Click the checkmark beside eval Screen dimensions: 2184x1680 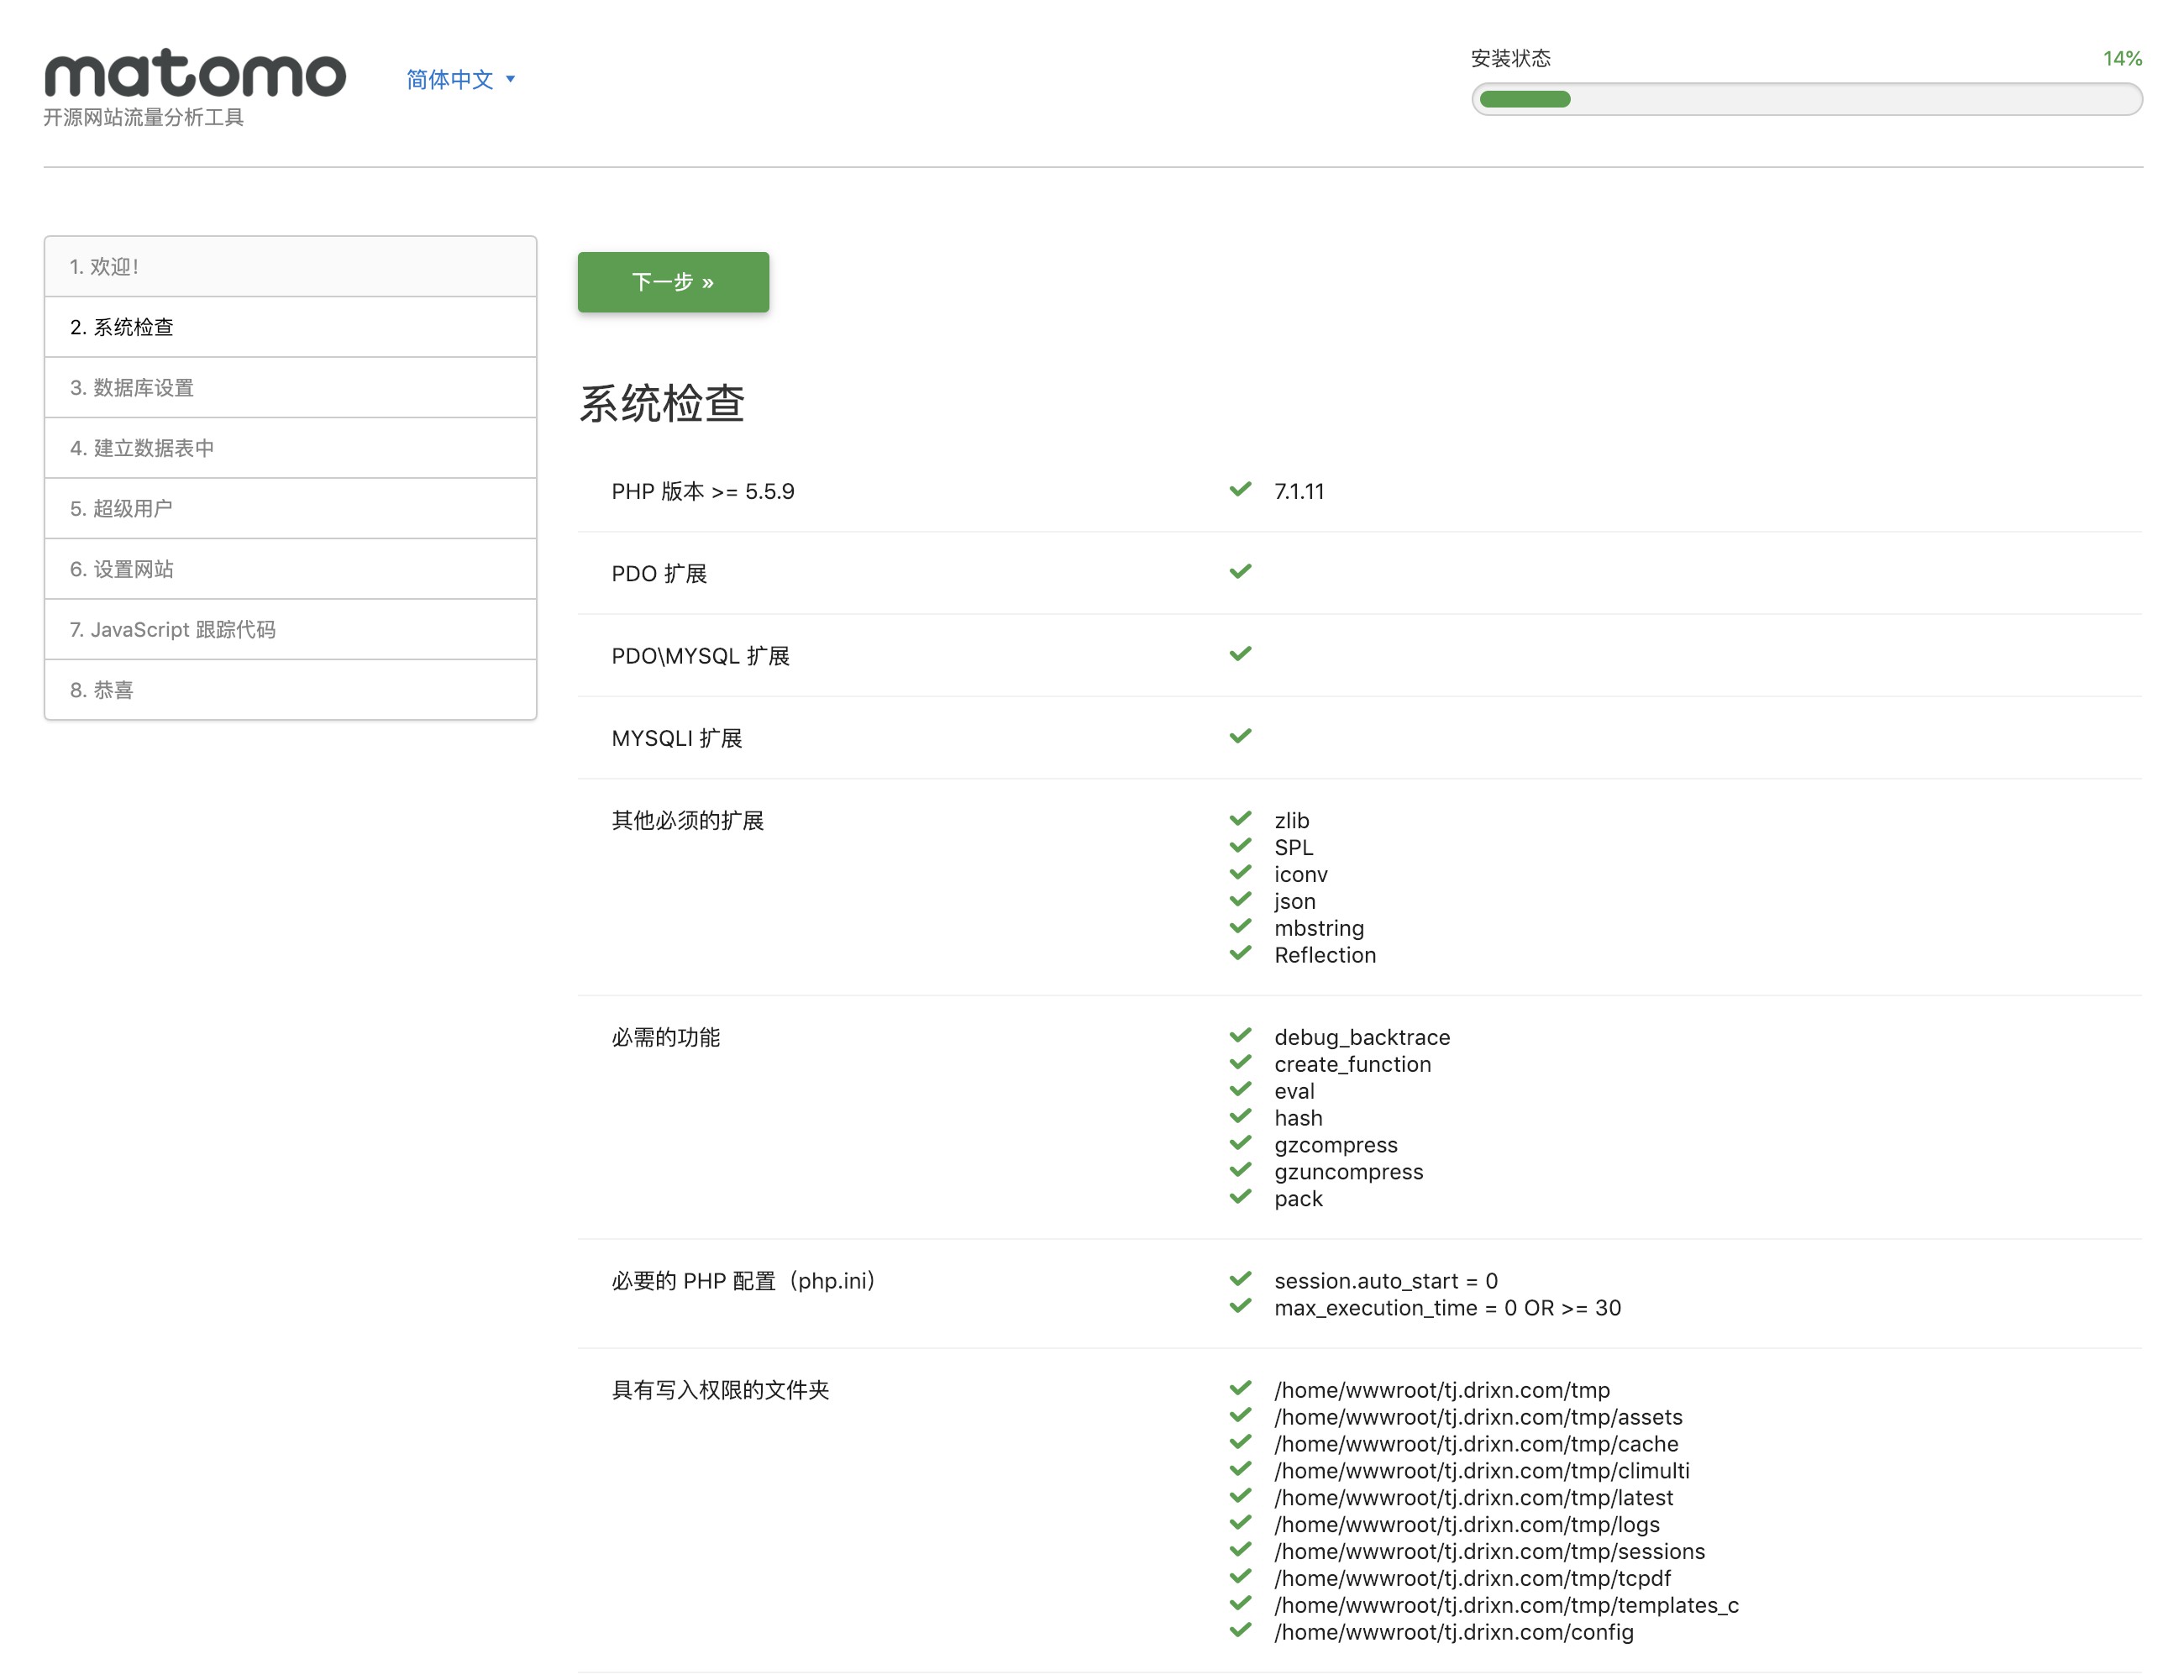[1240, 1089]
